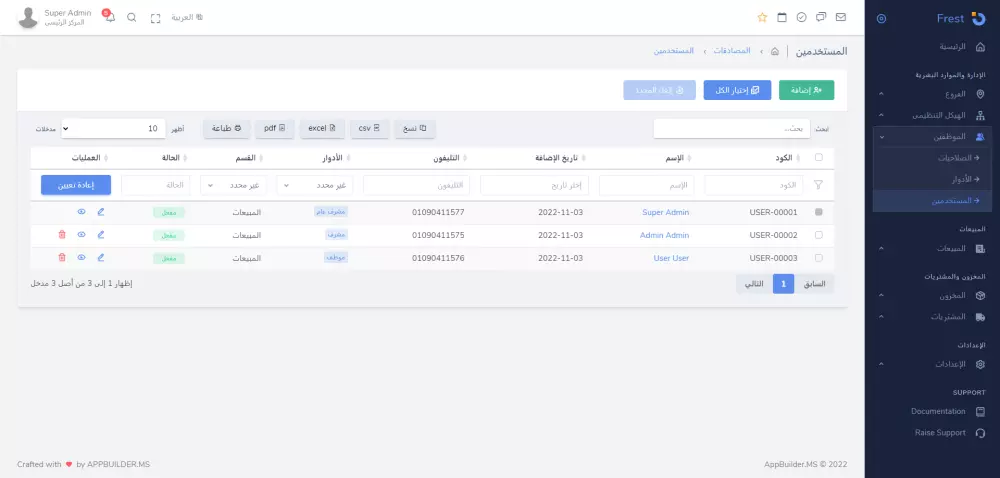The width and height of the screenshot is (1000, 478).
Task: Go to التالي next page
Action: point(754,284)
